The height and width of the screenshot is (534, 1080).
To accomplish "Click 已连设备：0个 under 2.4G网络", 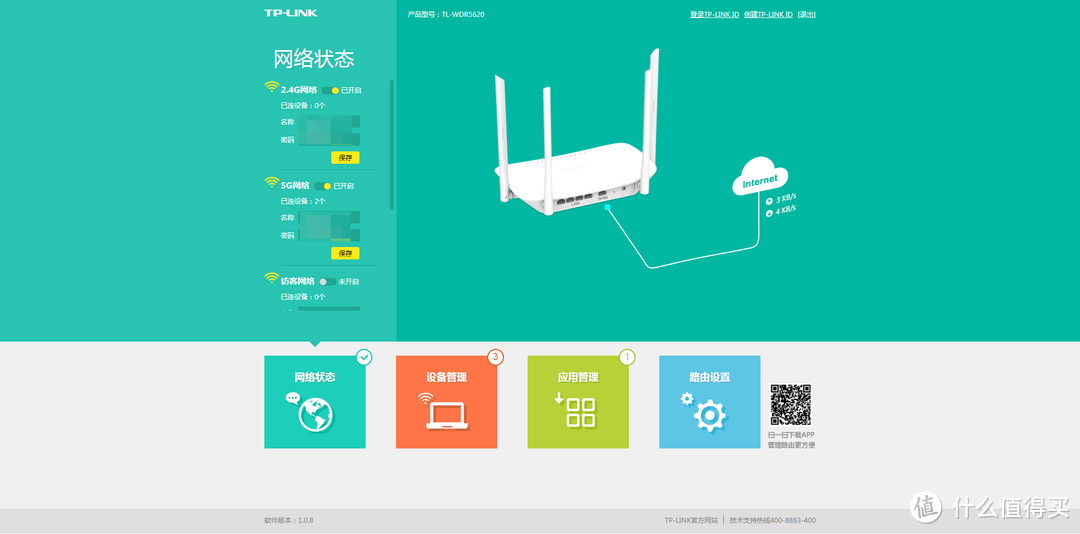I will 302,105.
